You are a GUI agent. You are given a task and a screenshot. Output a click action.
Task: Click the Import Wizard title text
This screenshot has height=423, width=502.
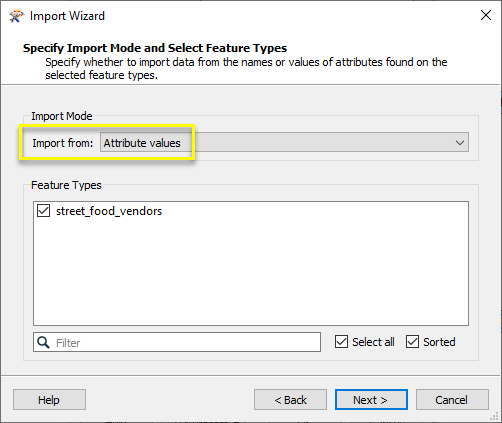67,16
